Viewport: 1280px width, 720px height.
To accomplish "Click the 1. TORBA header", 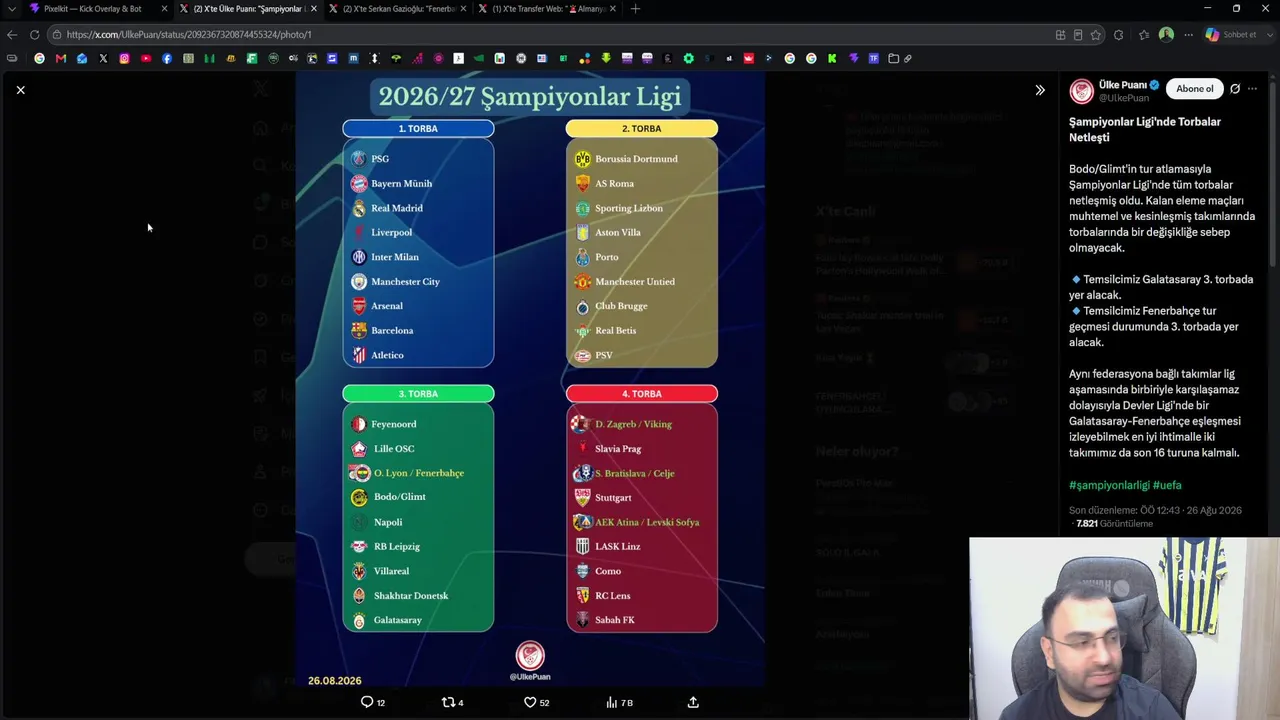I will 418,128.
